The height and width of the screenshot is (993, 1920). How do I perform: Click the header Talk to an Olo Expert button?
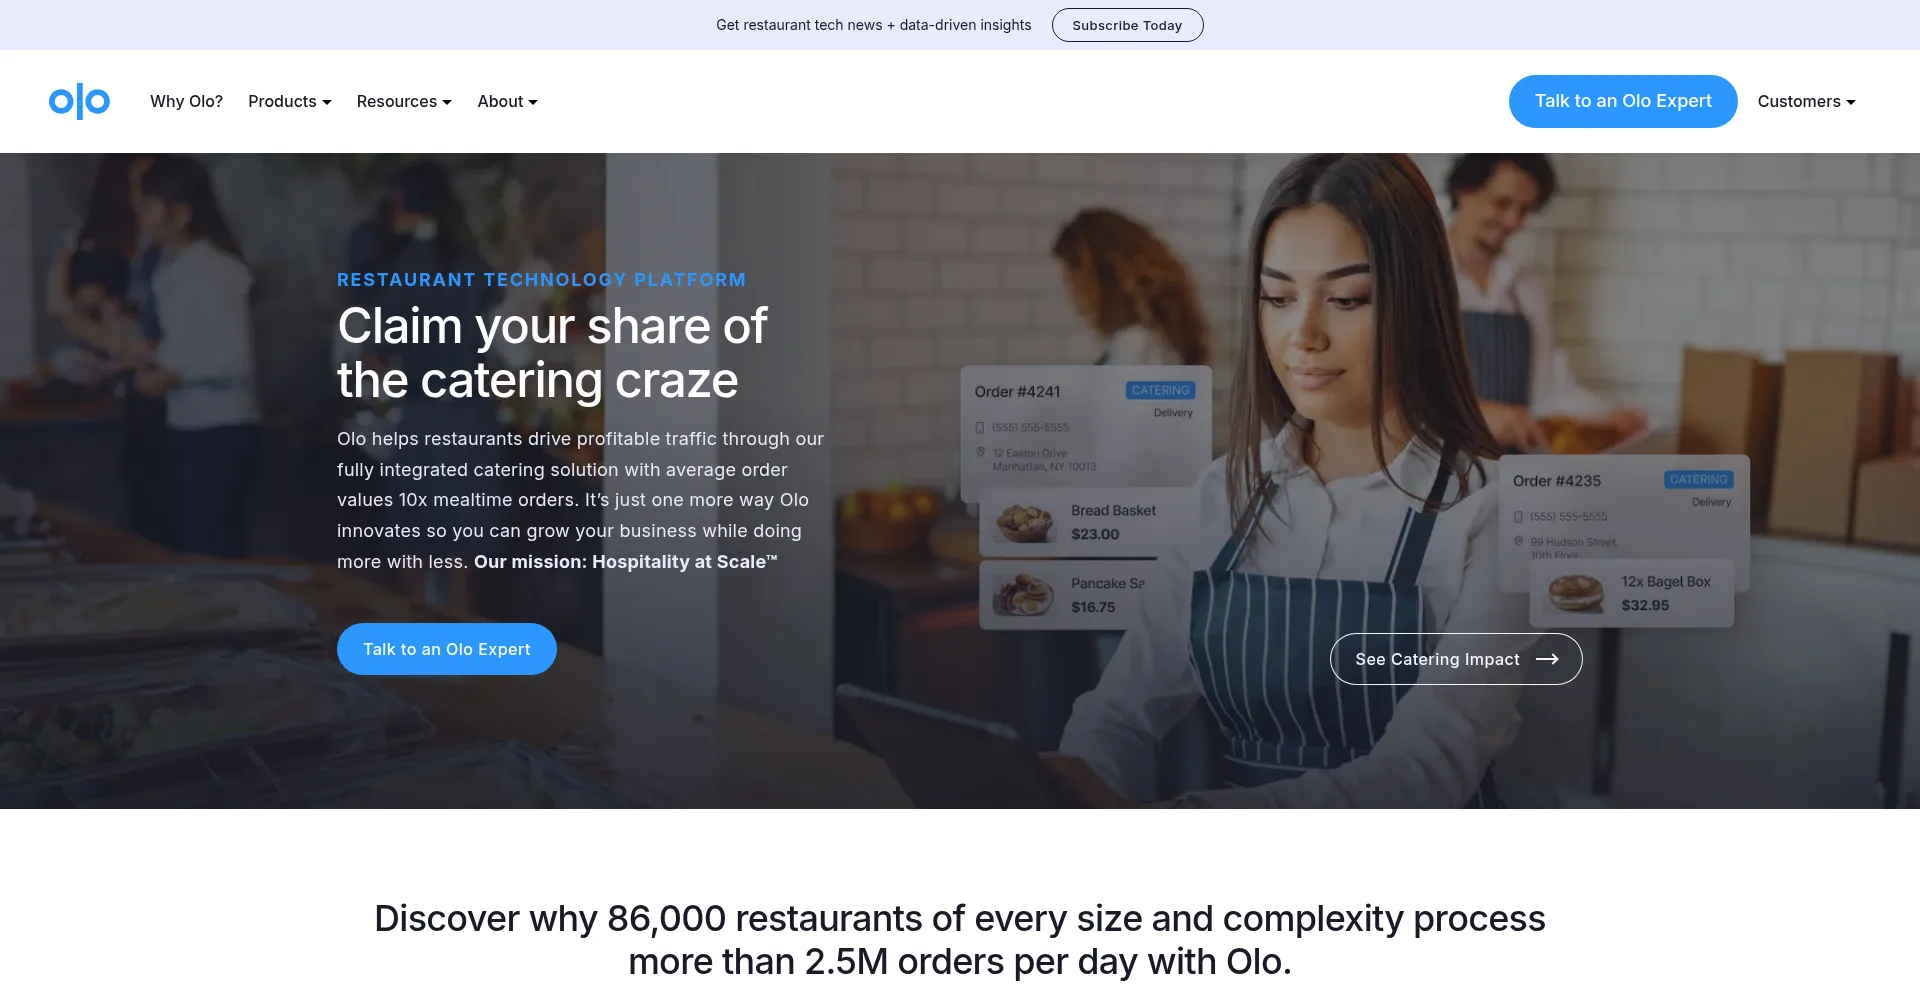tap(1623, 101)
